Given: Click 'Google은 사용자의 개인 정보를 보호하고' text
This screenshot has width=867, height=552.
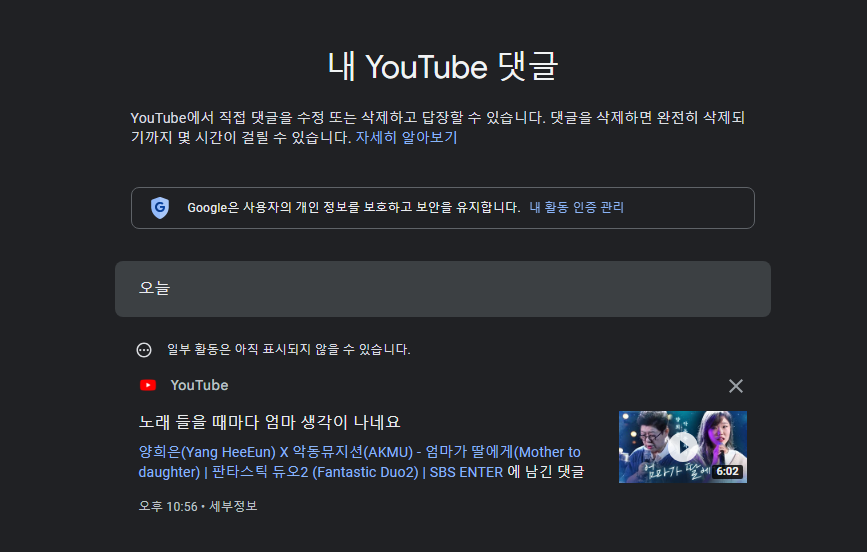Looking at the screenshot, I should point(300,207).
